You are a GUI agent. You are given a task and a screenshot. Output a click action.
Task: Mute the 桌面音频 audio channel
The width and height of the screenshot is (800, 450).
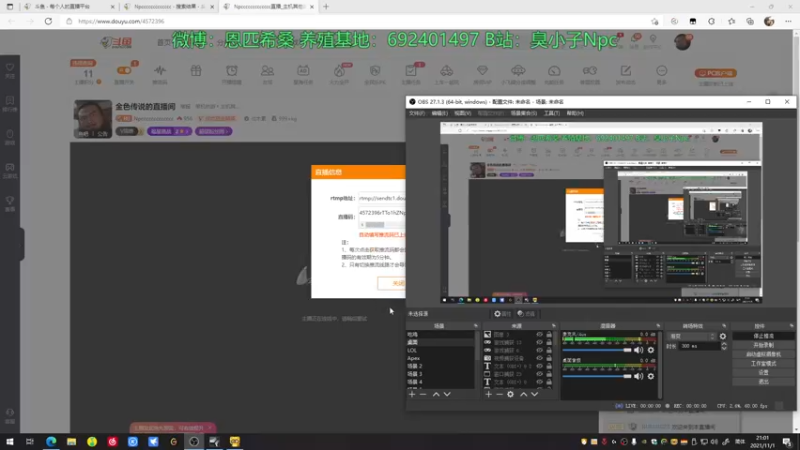click(638, 377)
